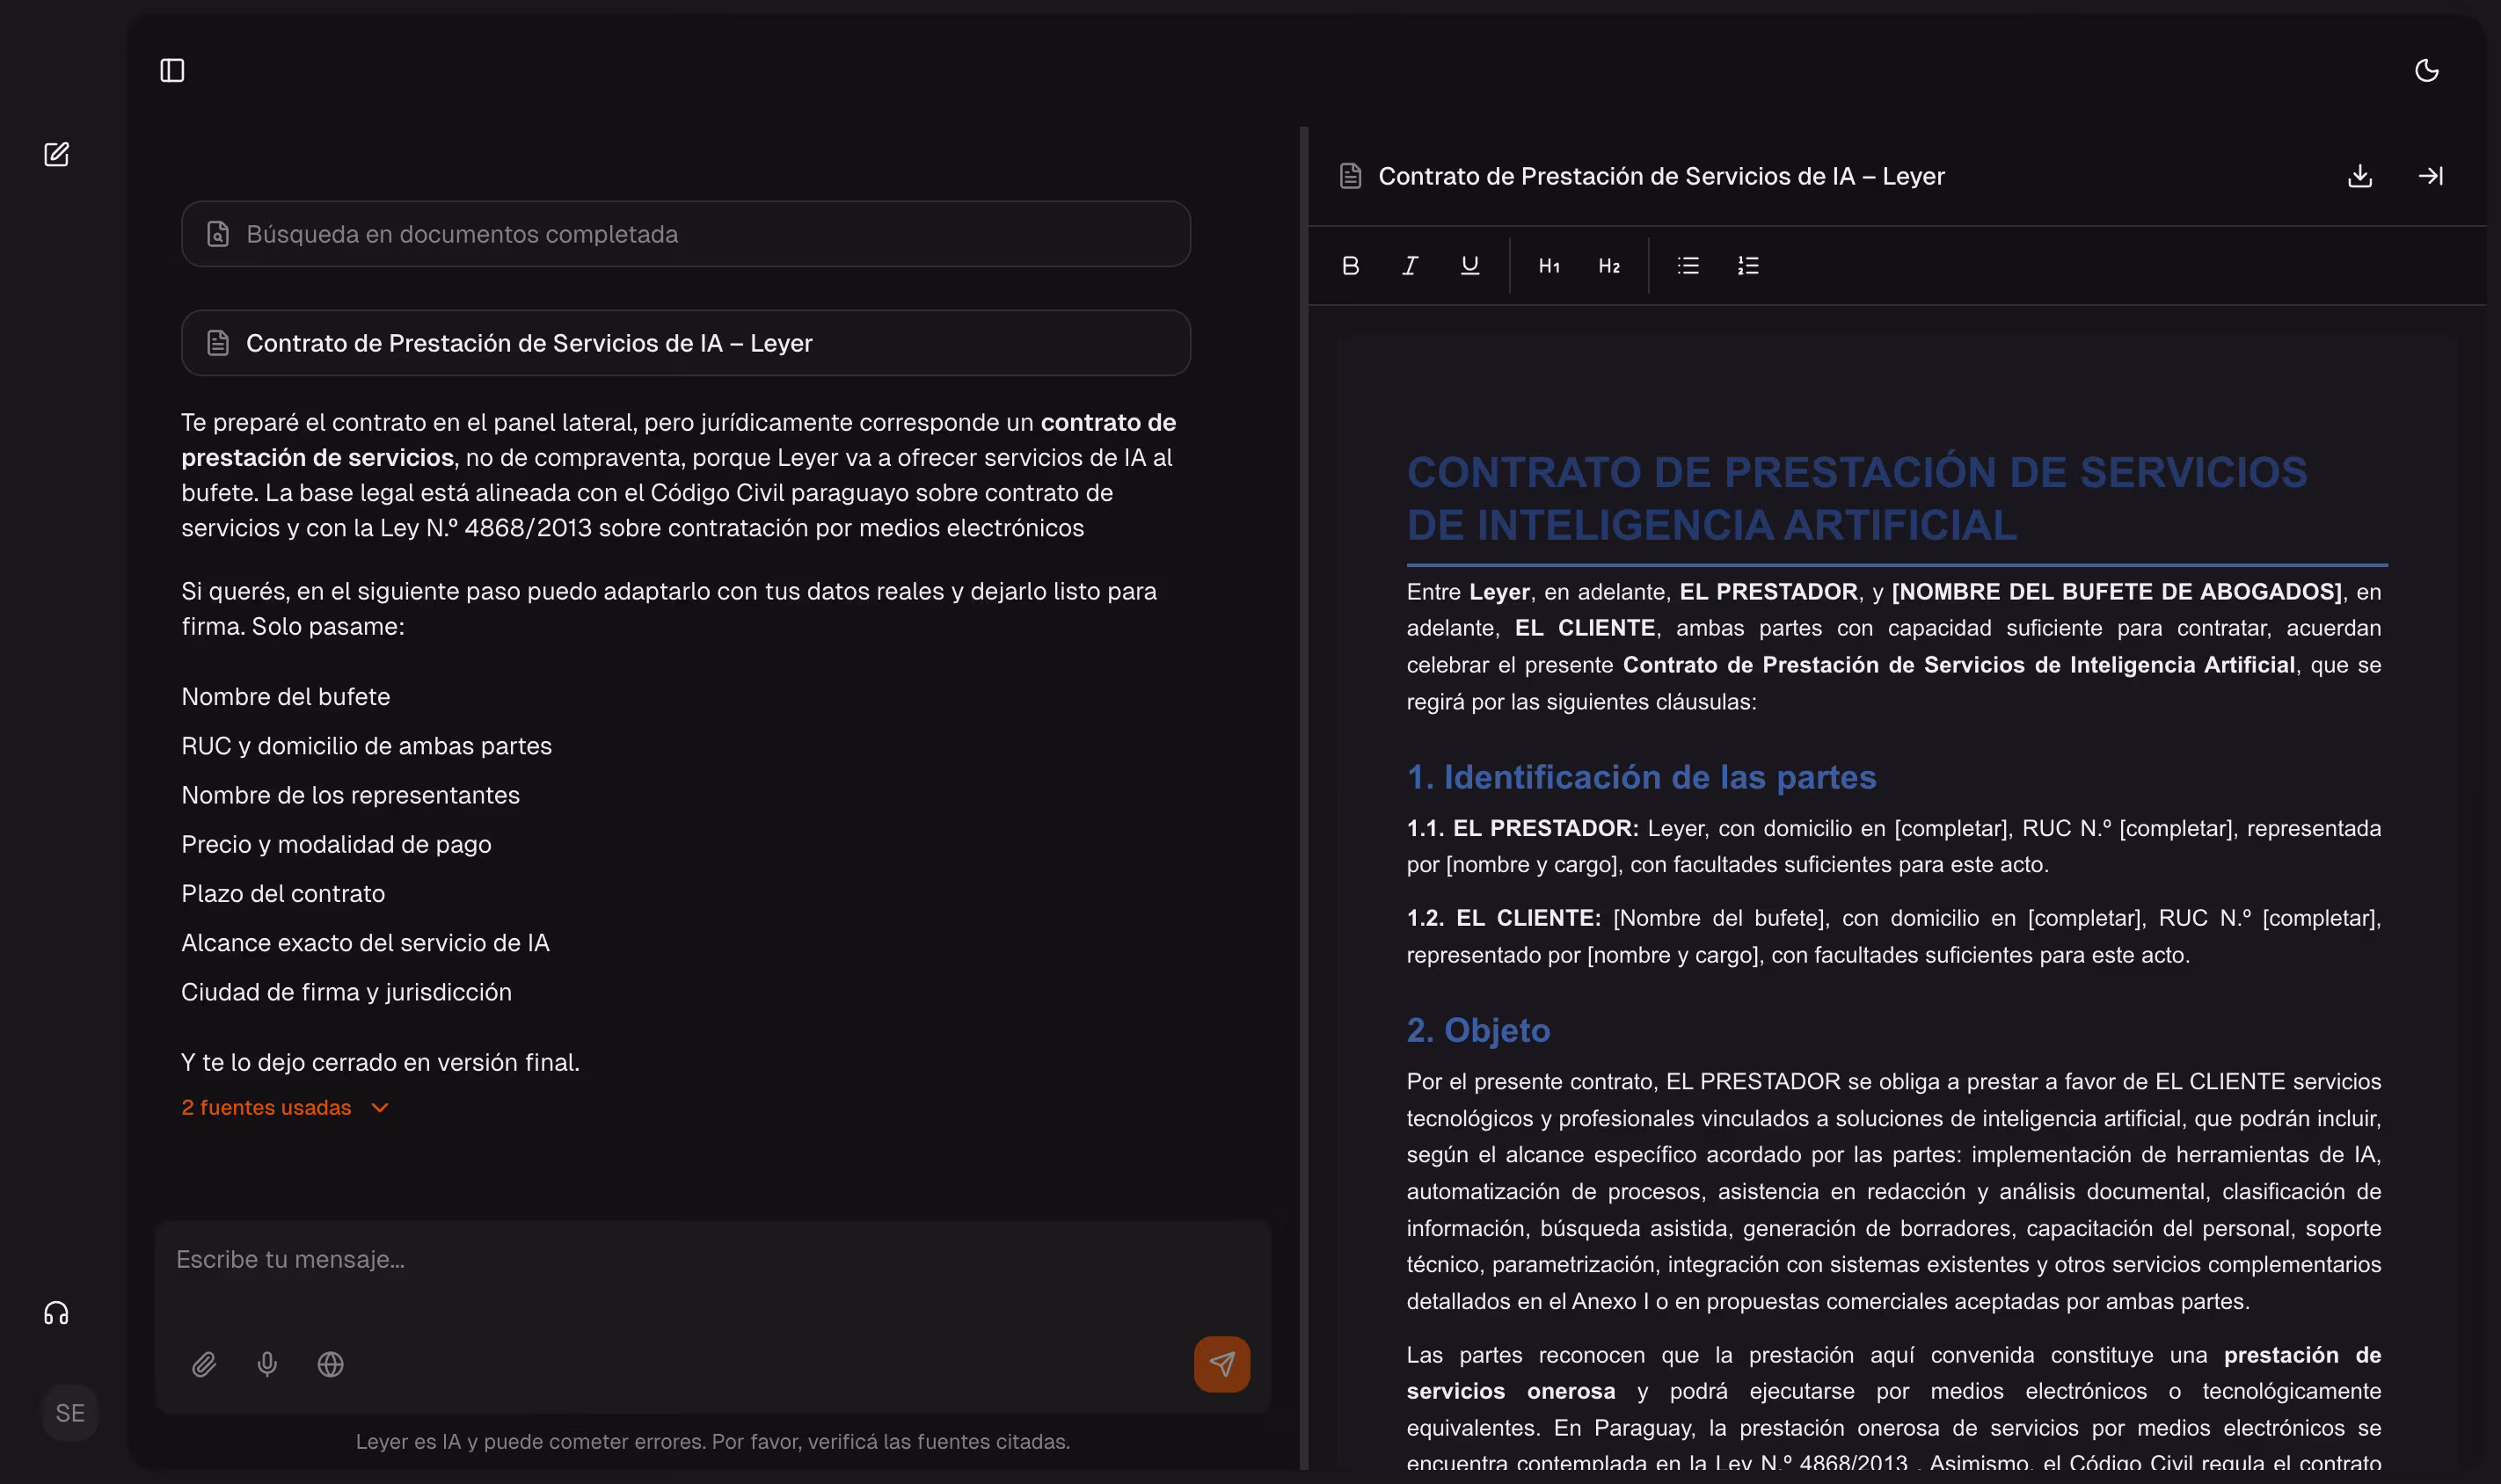Apply Heading 1 style
The image size is (2501, 1484).
coord(1548,265)
